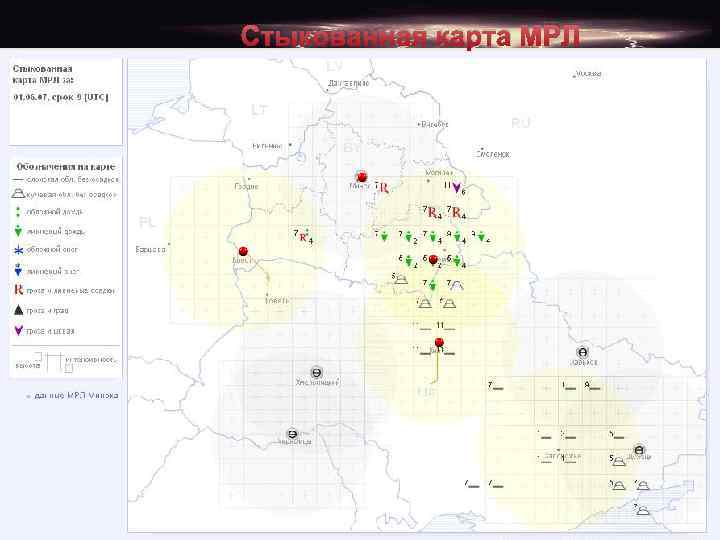Click the Kharkiv radar circle icon
Screen dimensions: 720x540
click(583, 352)
